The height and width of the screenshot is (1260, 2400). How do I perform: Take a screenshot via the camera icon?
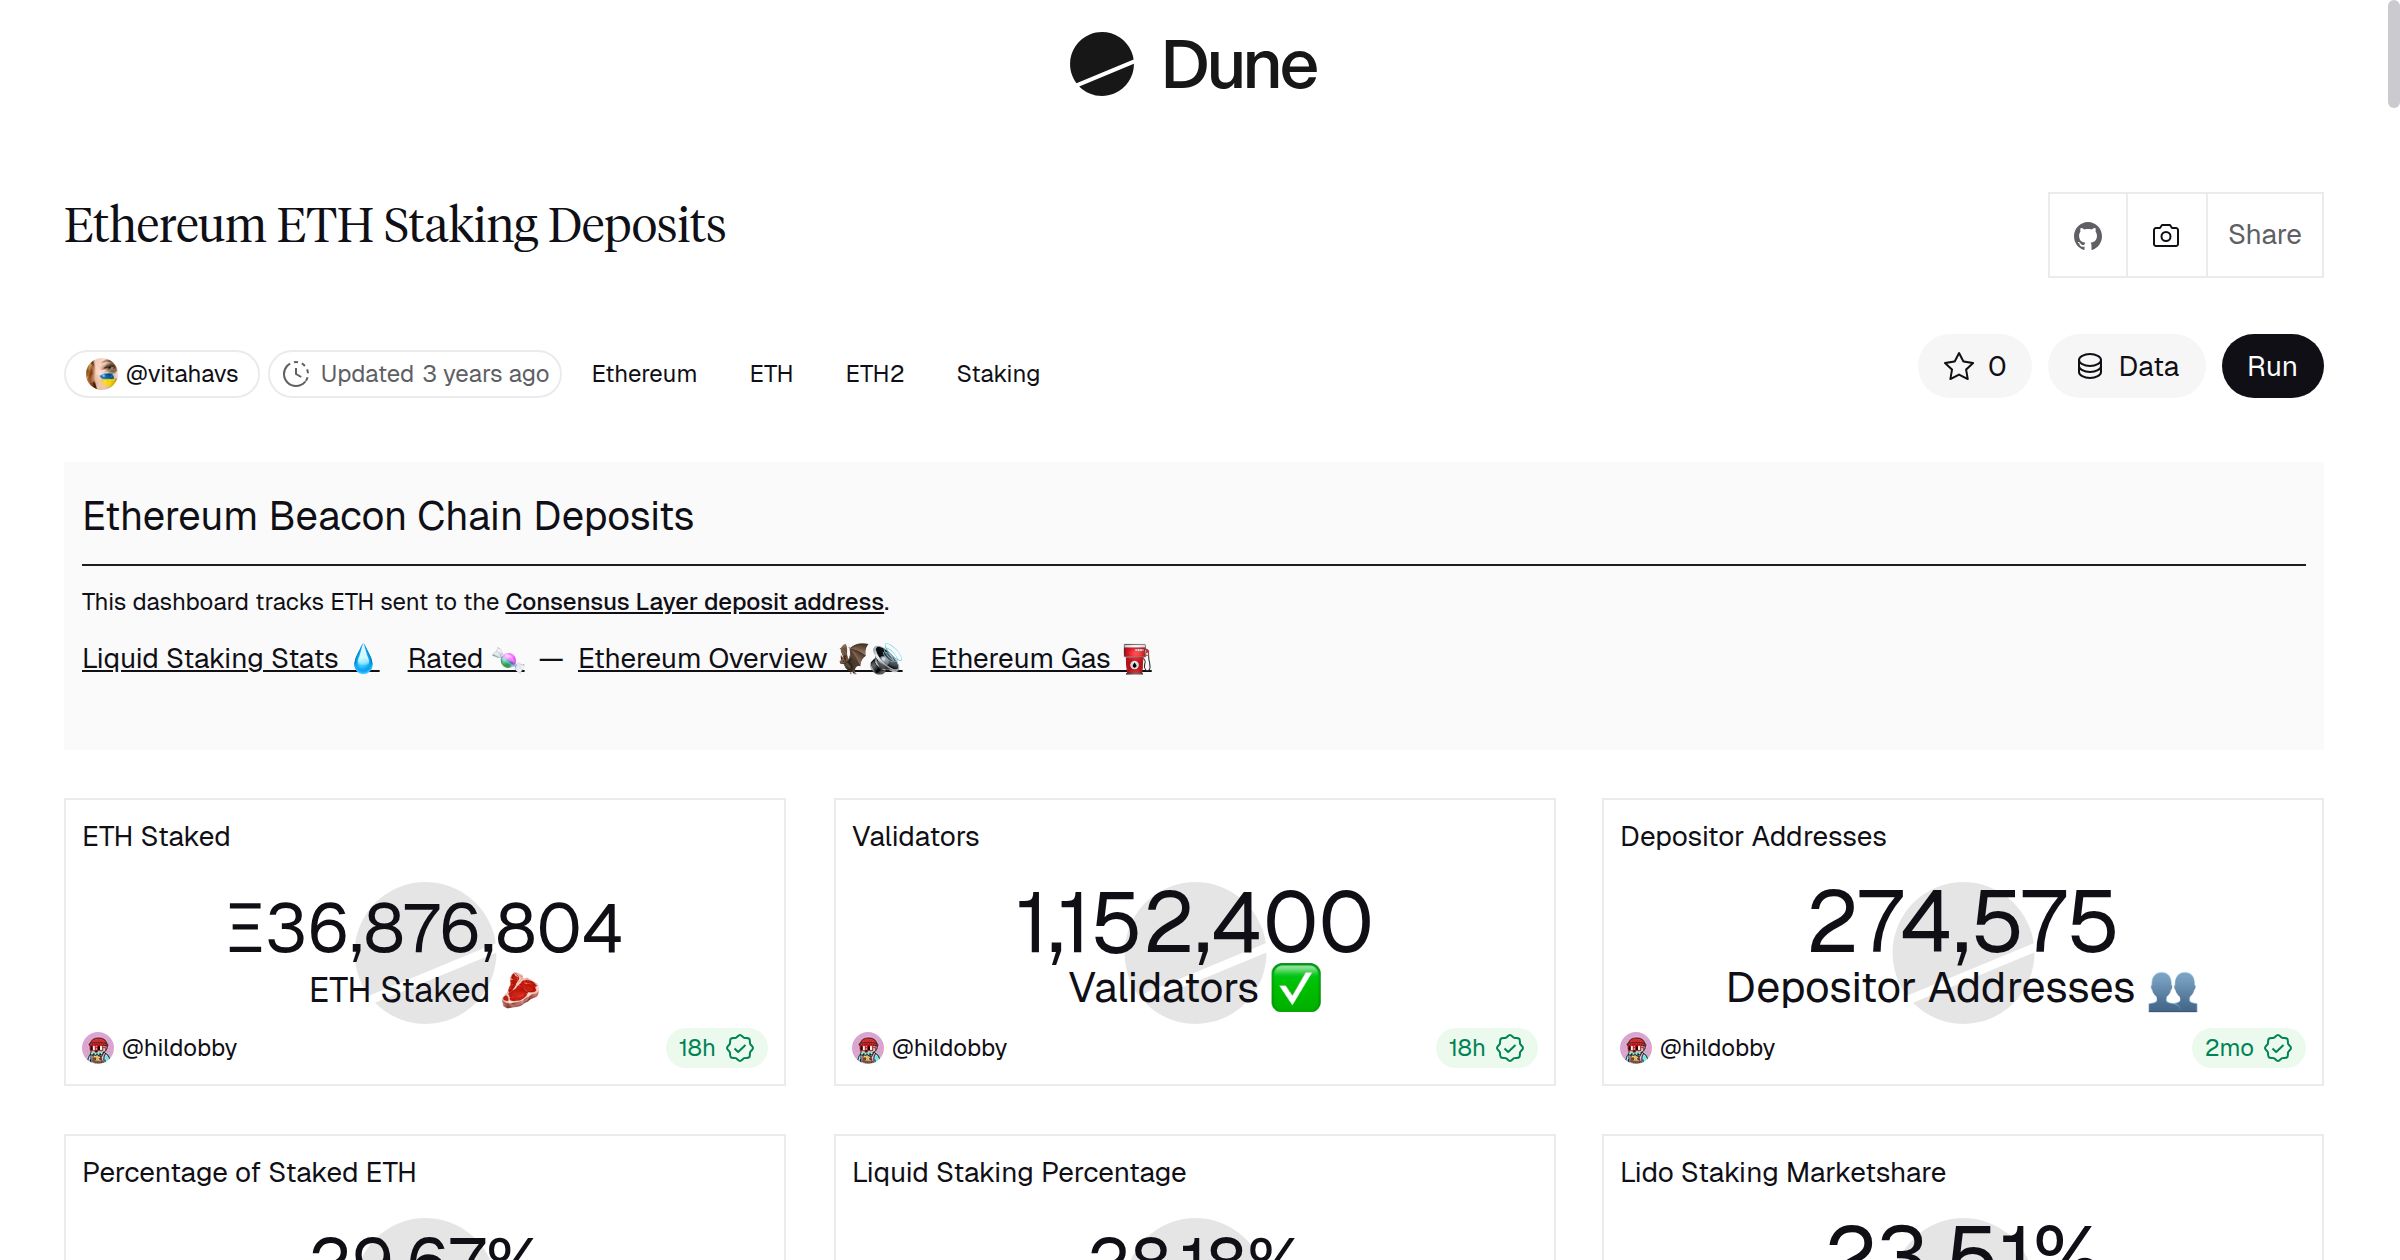[x=2164, y=234]
